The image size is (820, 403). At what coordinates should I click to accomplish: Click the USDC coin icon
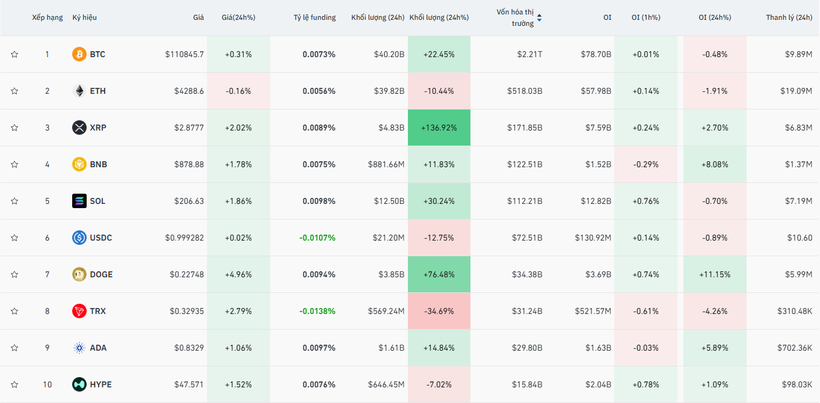pos(79,238)
